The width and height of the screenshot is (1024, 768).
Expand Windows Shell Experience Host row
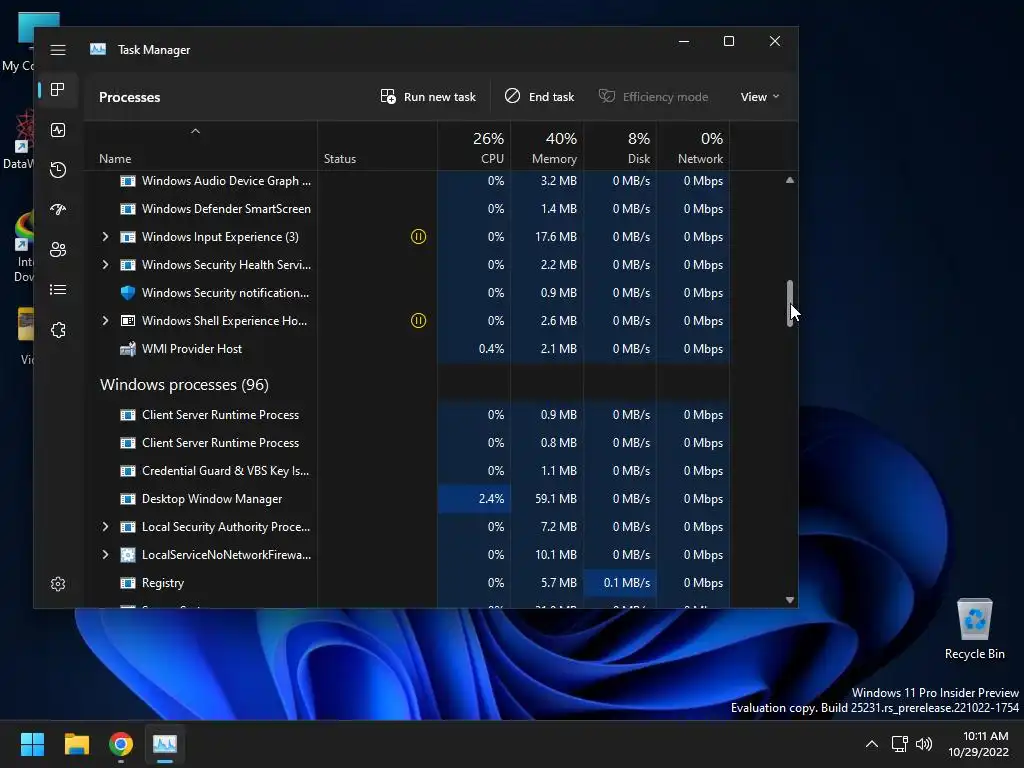tap(105, 321)
